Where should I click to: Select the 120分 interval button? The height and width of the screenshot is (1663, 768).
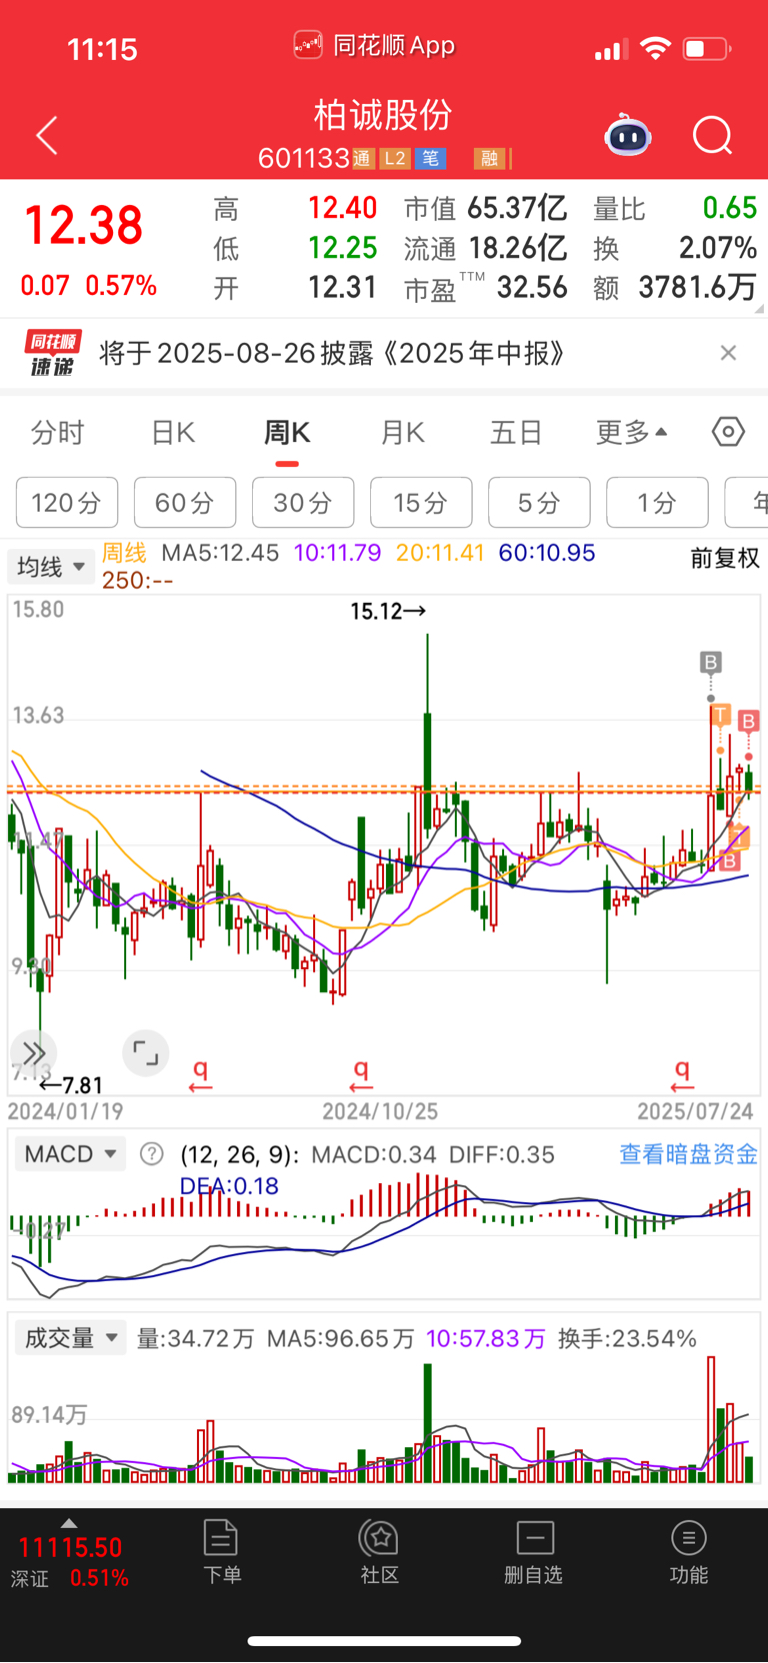pos(67,502)
